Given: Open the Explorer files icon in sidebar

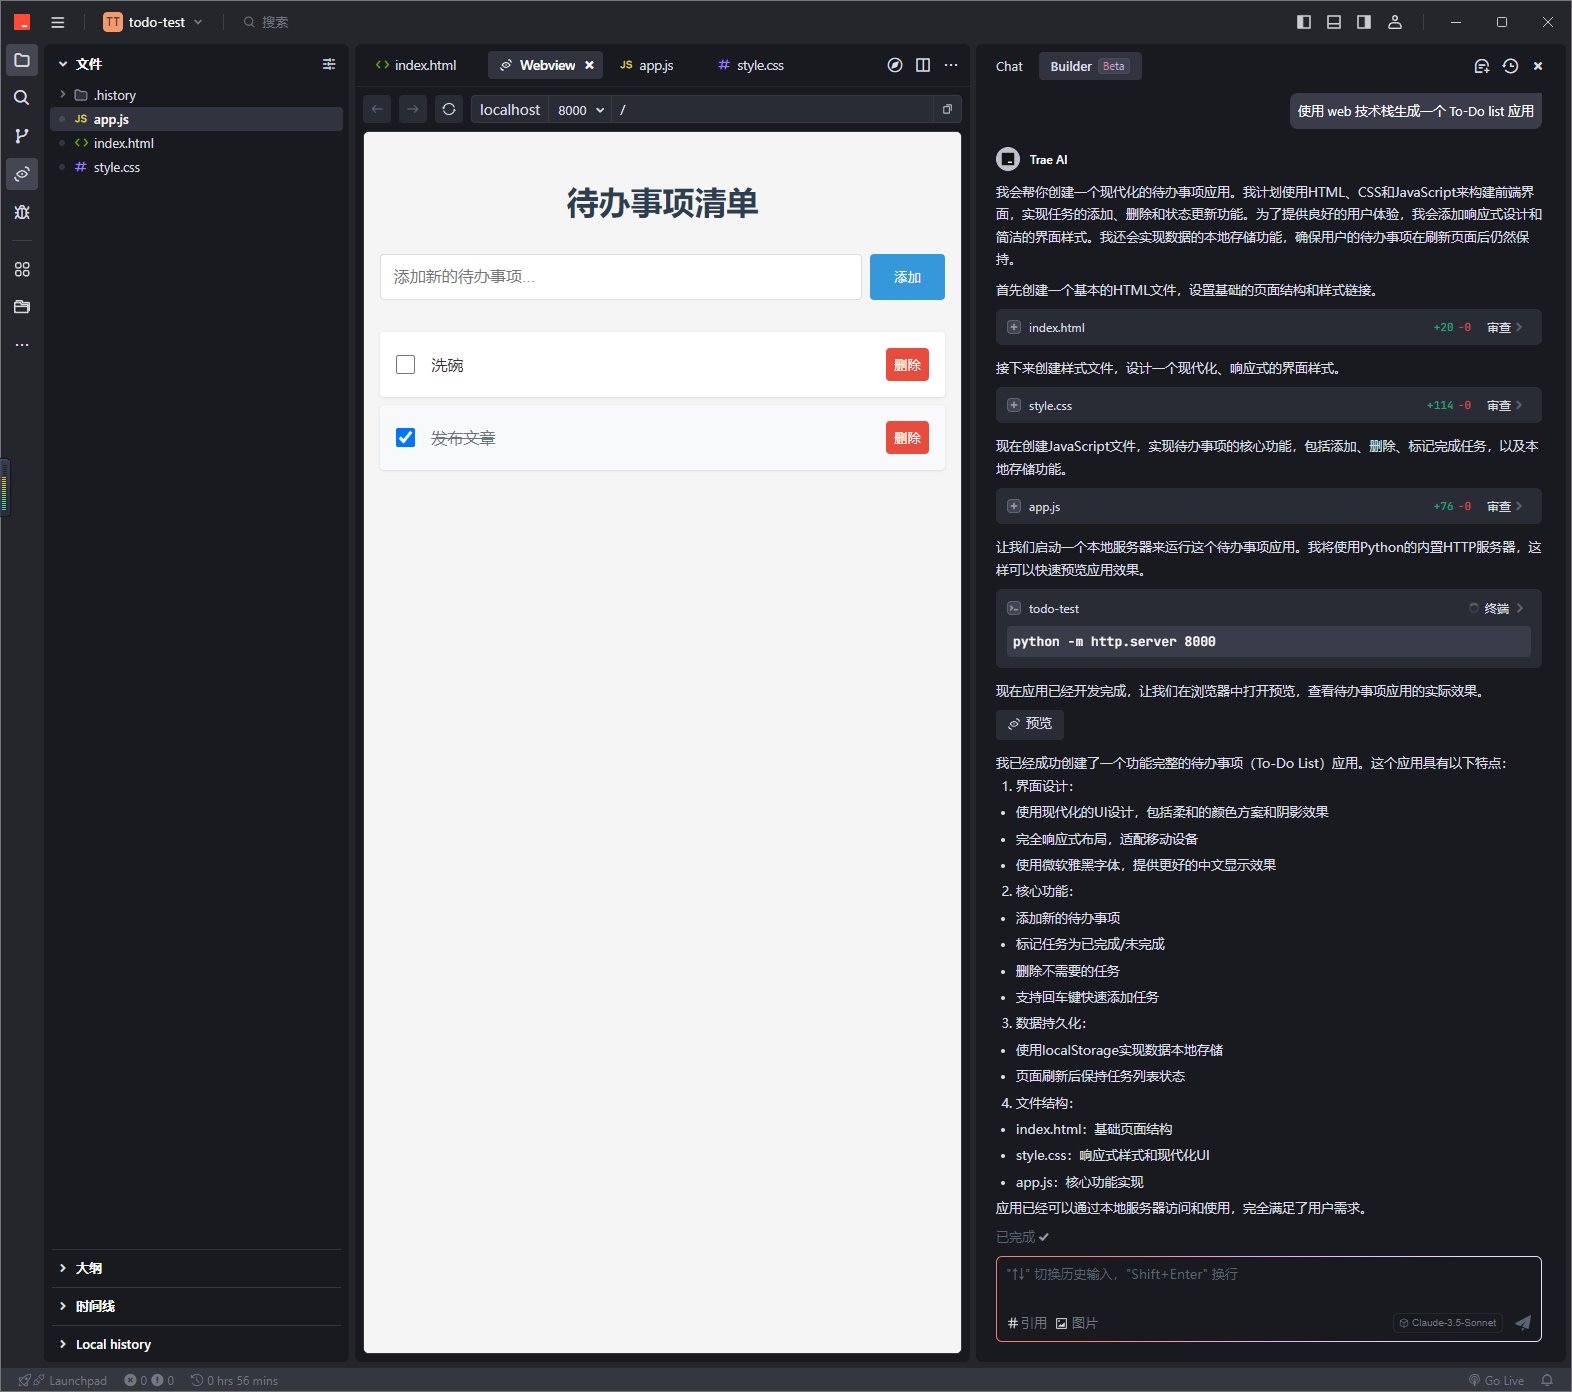Looking at the screenshot, I should pyautogui.click(x=22, y=60).
